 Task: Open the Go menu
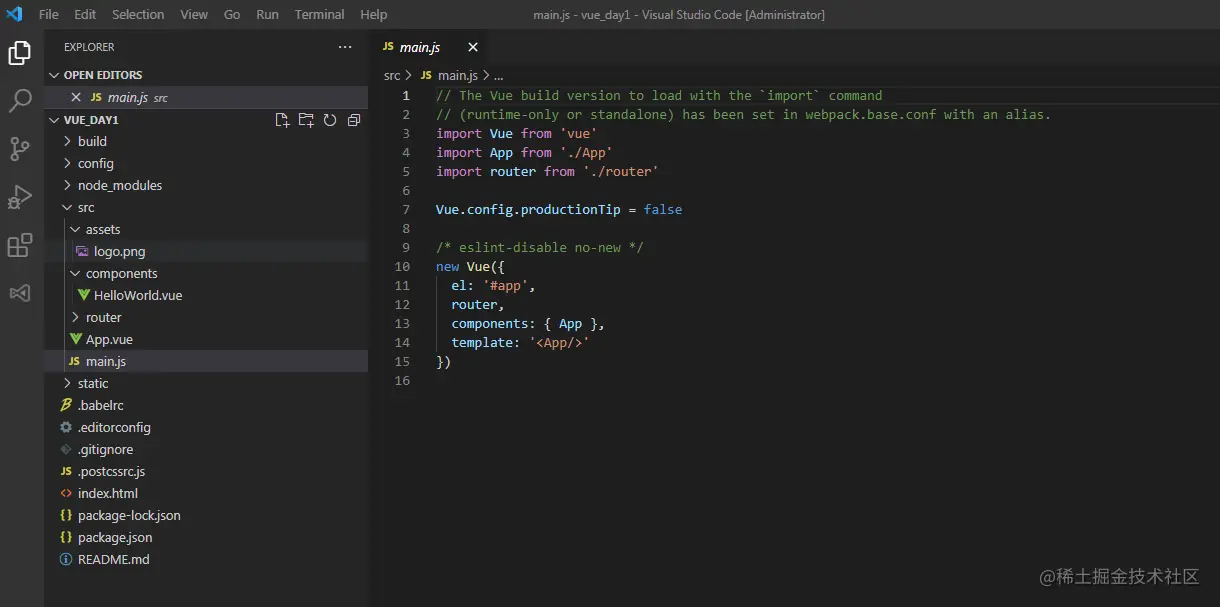coord(232,14)
